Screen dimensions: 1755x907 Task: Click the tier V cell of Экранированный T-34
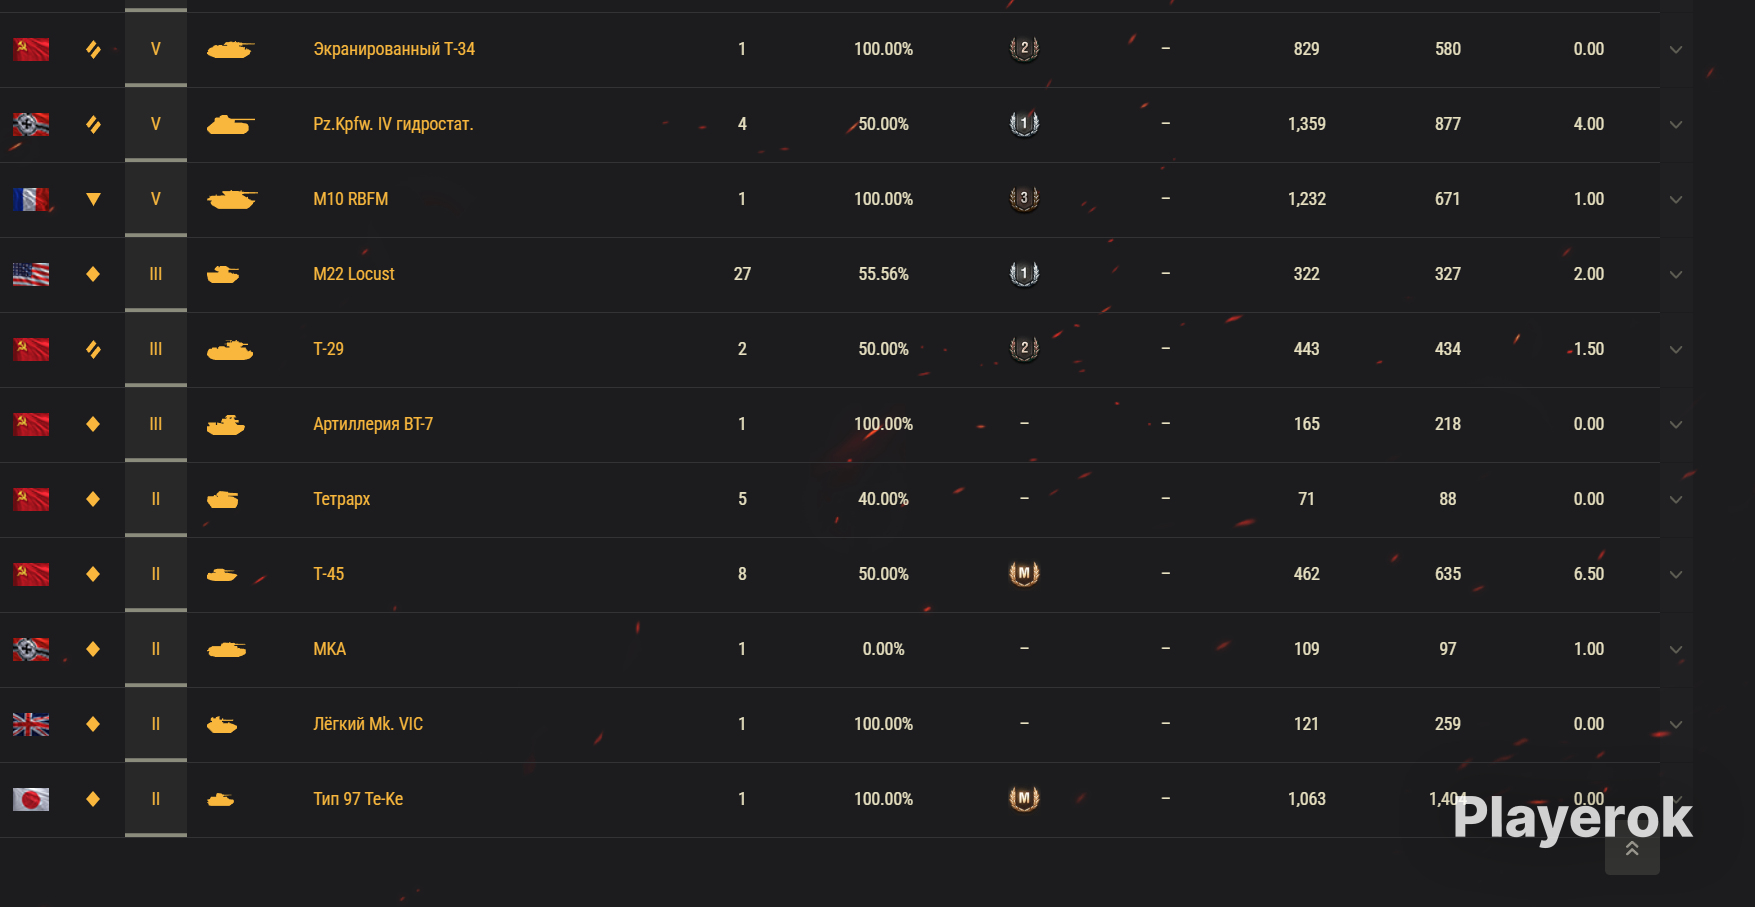pyautogui.click(x=156, y=49)
